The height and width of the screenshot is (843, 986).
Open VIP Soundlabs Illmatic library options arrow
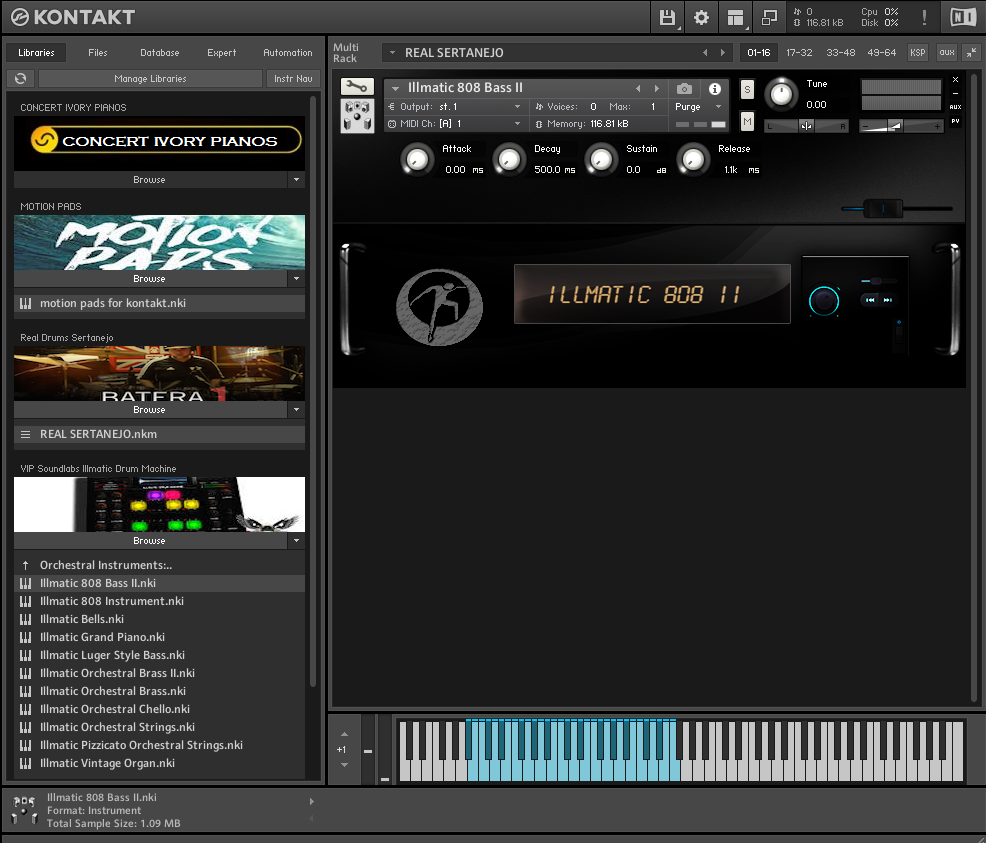tap(296, 541)
